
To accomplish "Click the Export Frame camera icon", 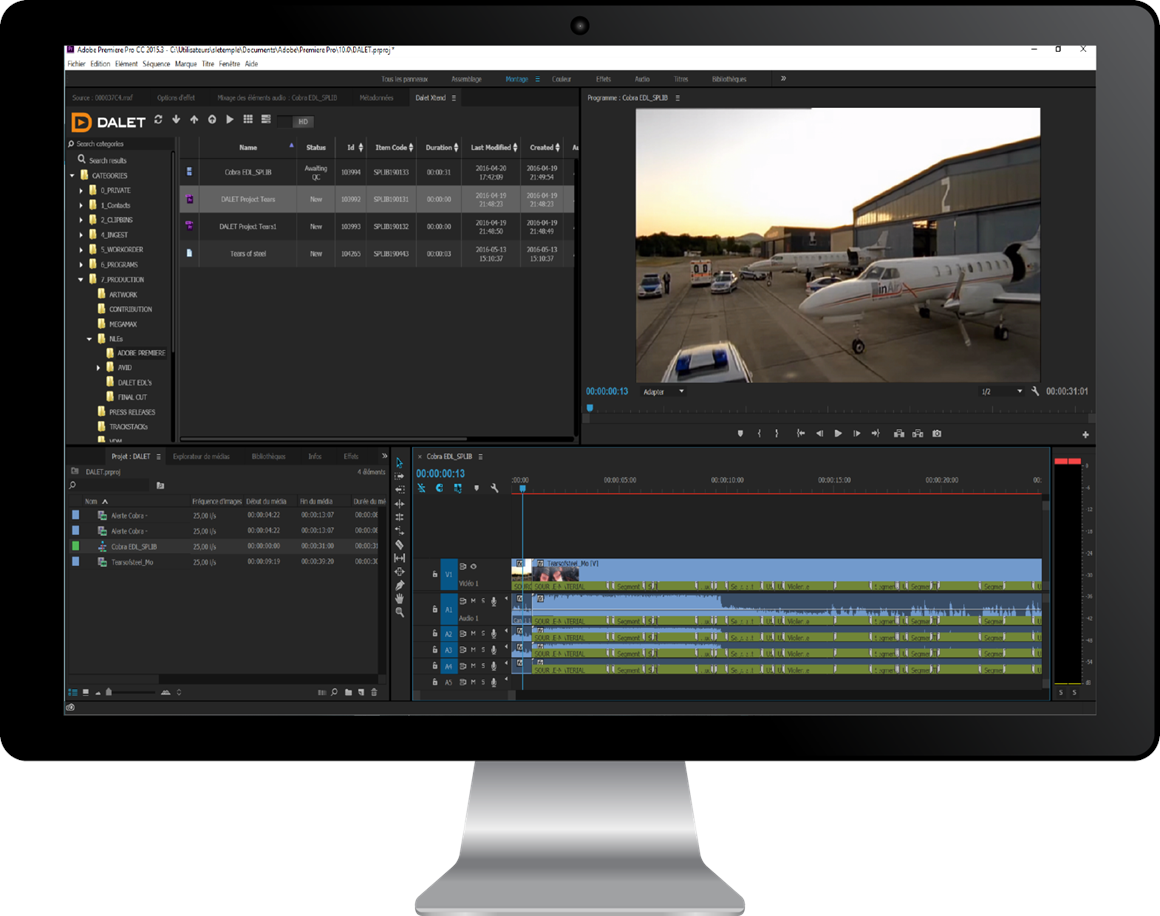I will (x=937, y=433).
